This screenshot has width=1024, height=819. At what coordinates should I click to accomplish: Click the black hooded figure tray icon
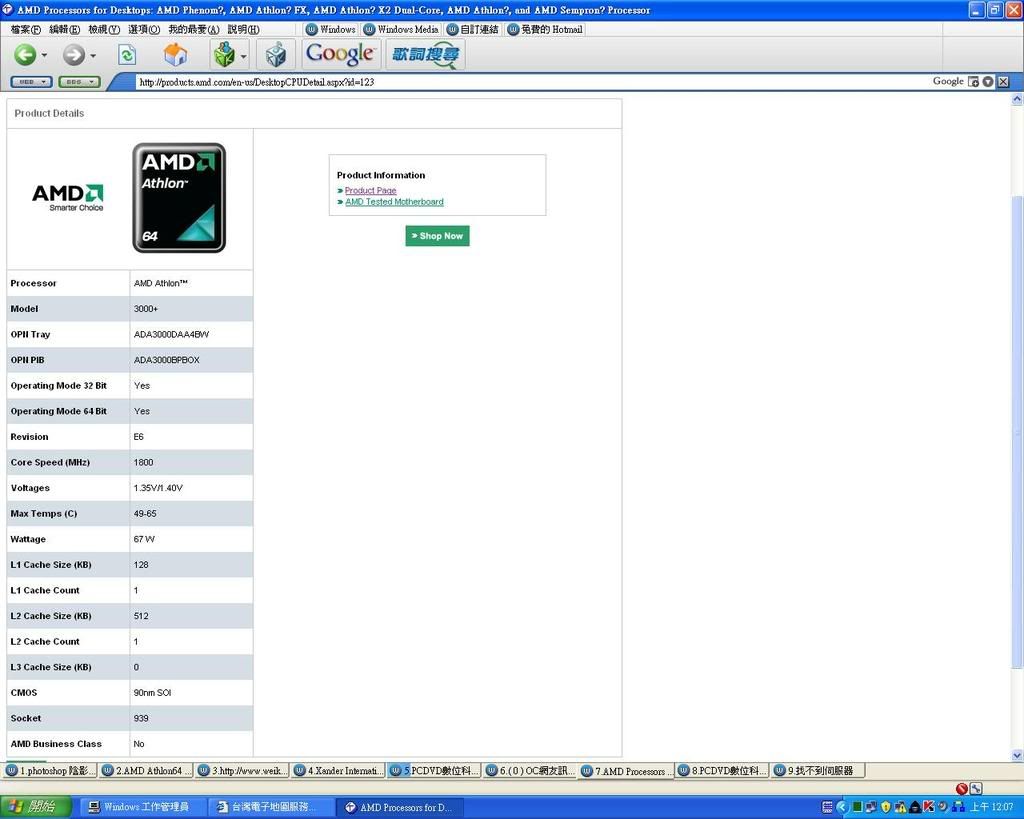tap(914, 807)
